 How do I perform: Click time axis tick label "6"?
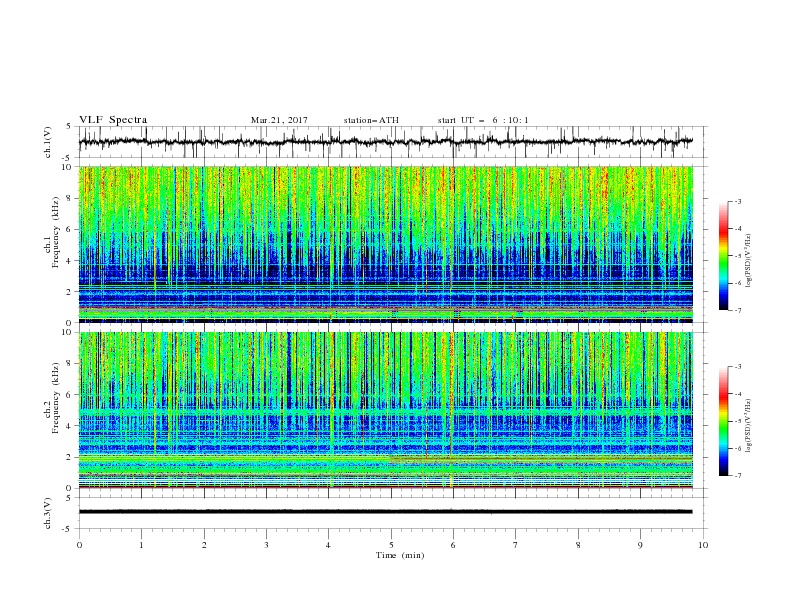pyautogui.click(x=454, y=545)
